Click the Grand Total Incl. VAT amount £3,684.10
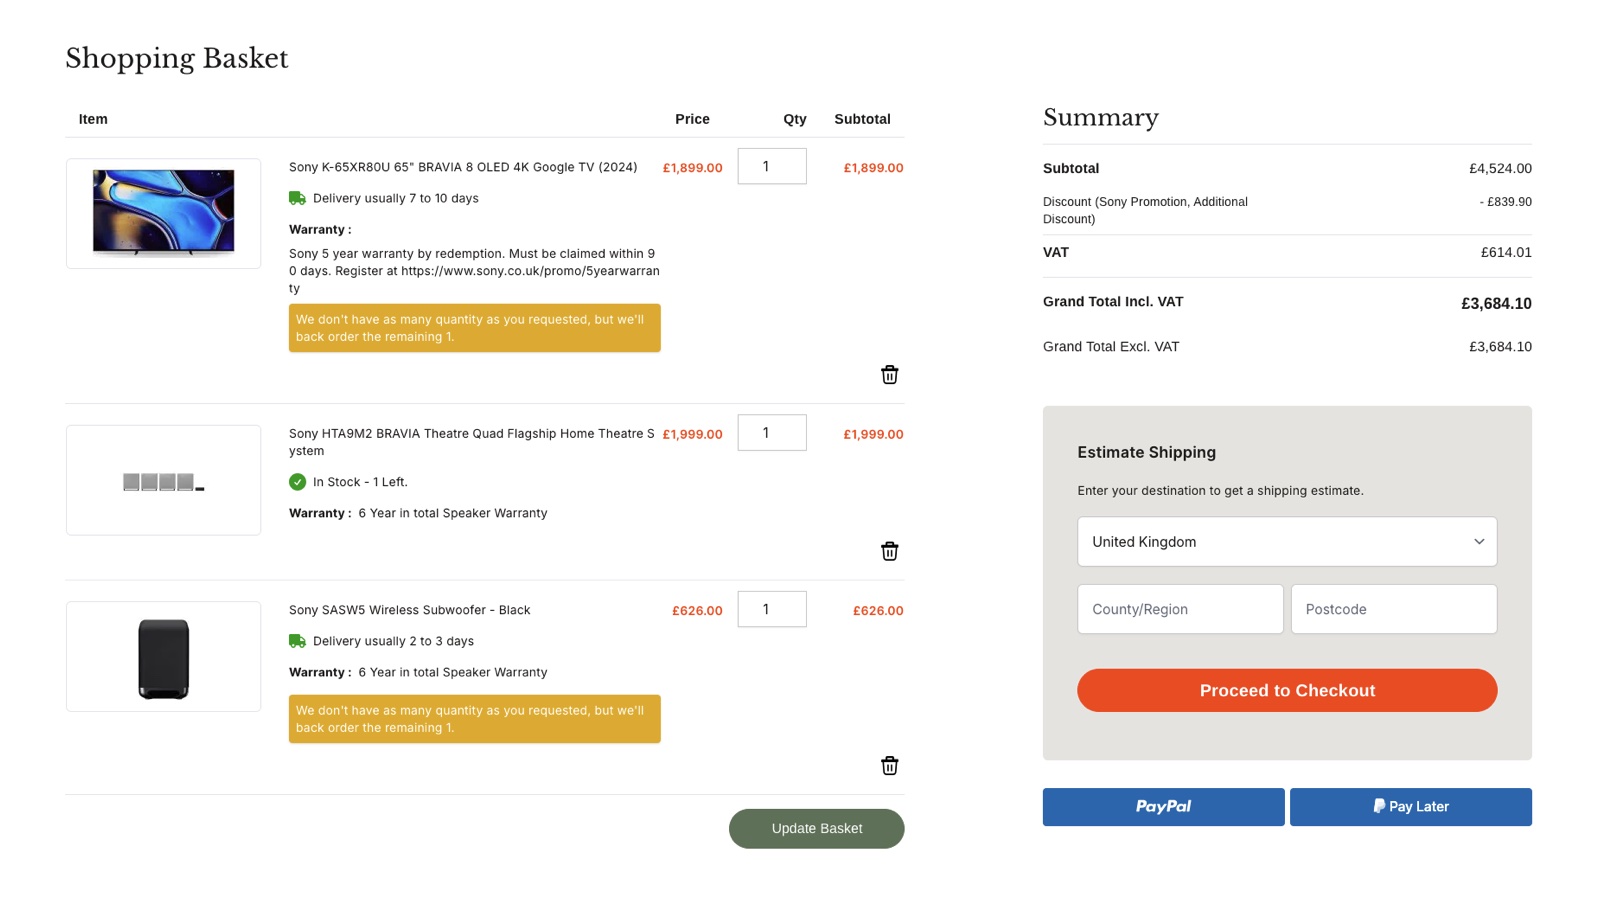Screen dimensions: 1600x900 [1496, 304]
